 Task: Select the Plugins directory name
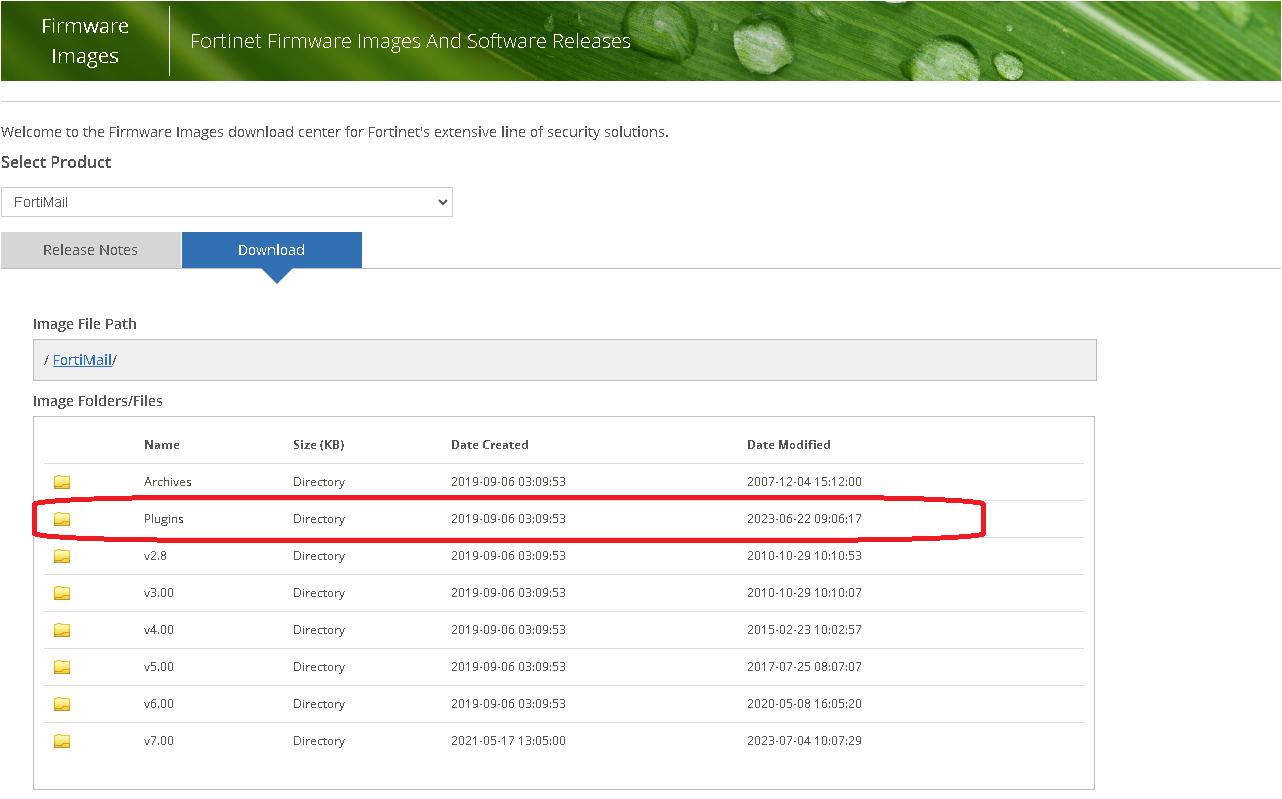point(163,518)
